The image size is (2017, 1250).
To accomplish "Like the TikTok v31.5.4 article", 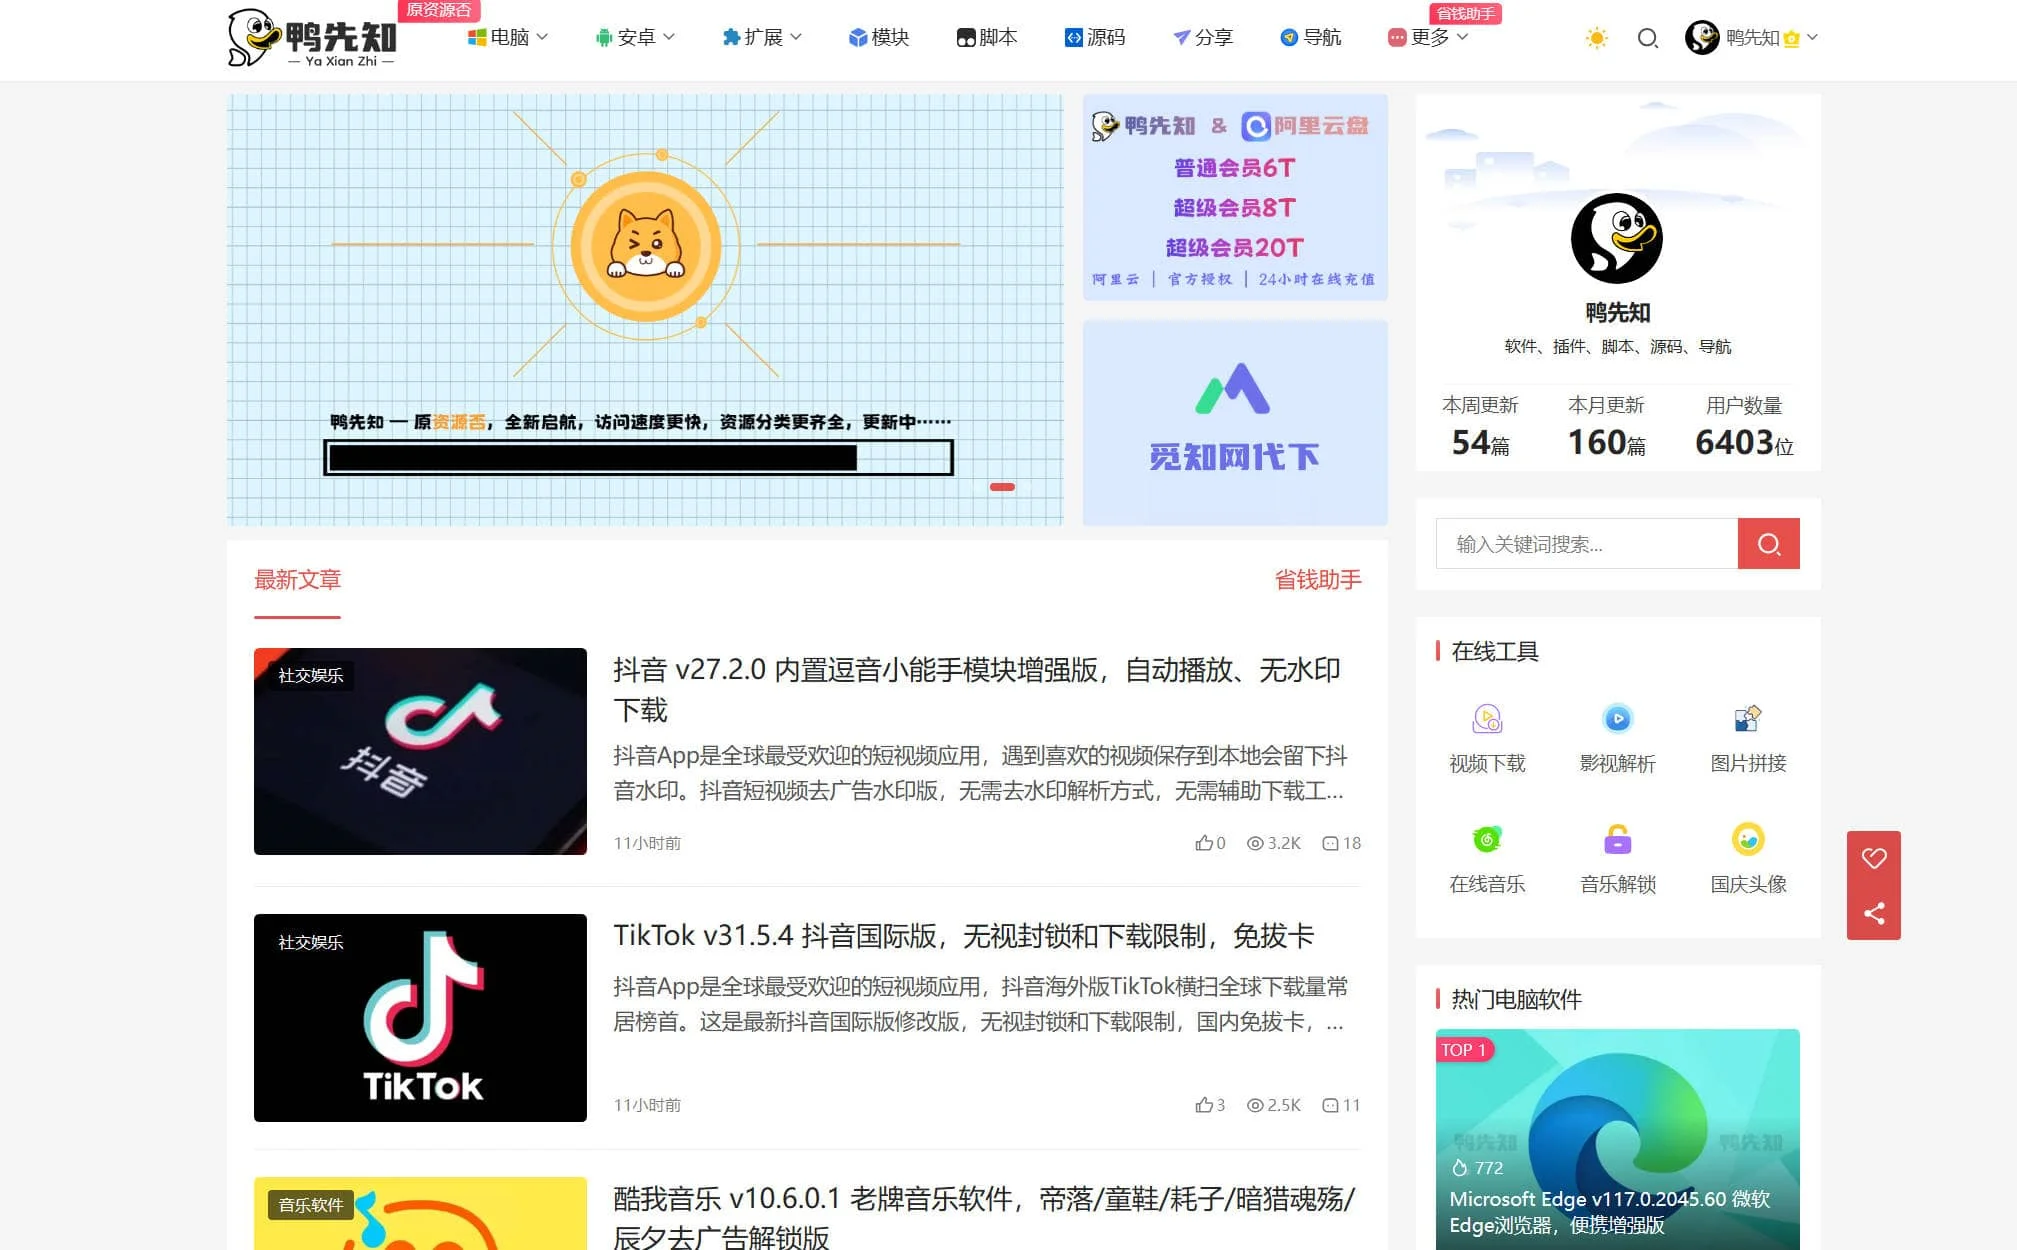I will [x=1210, y=1105].
